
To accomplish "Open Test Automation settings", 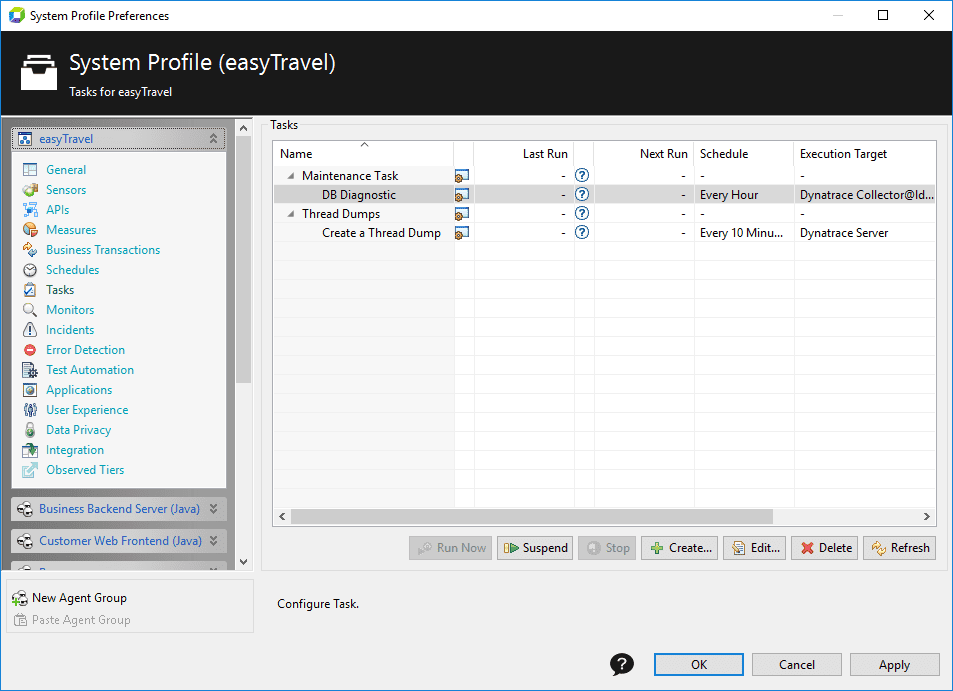I will 90,370.
